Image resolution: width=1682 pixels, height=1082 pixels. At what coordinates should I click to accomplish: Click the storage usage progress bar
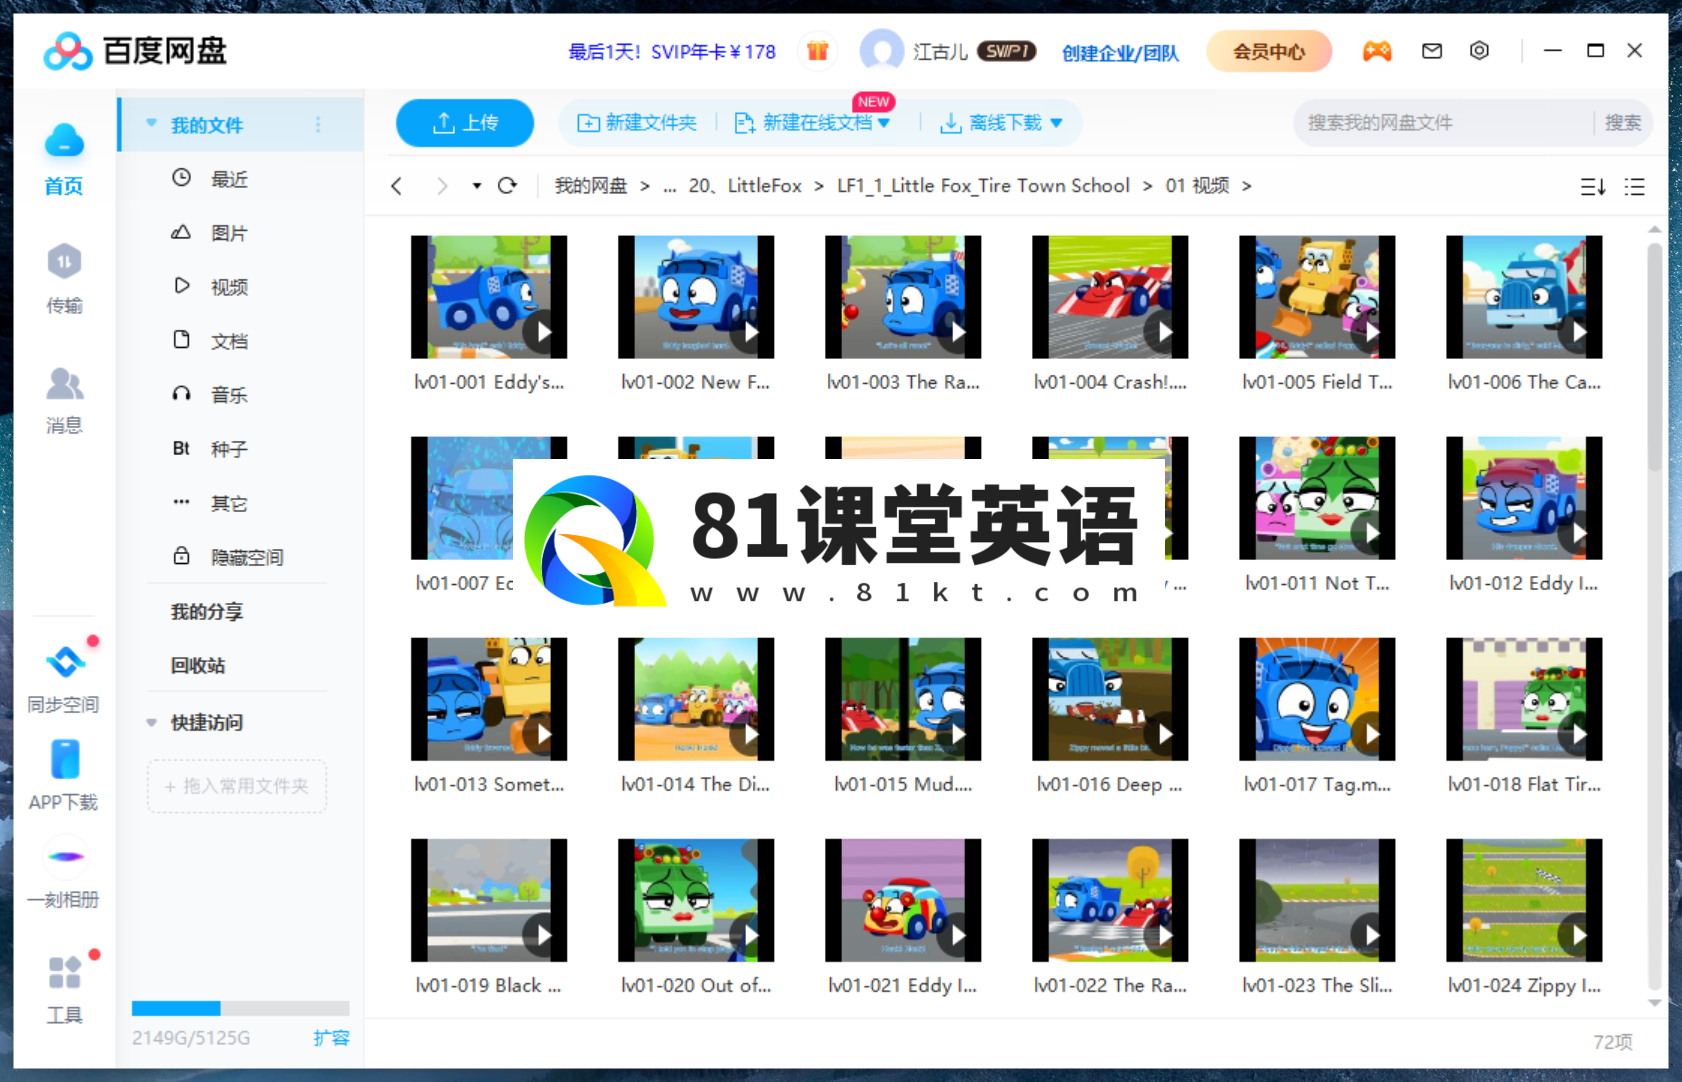[x=240, y=1008]
